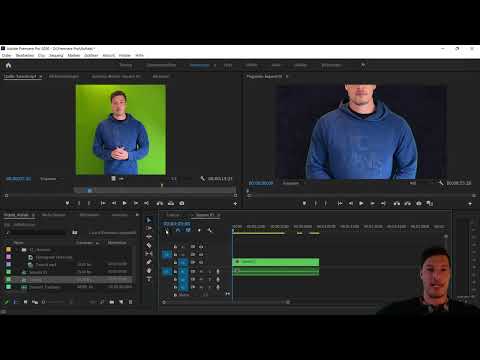The image size is (480, 360).
Task: Export frame from the Source monitor
Action: point(182,203)
